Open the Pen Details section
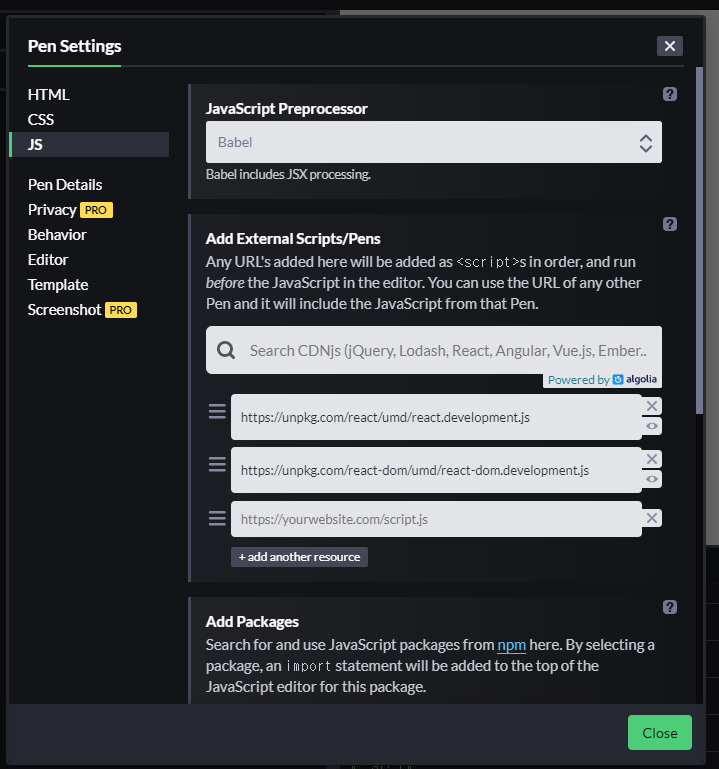This screenshot has width=719, height=769. (x=65, y=184)
